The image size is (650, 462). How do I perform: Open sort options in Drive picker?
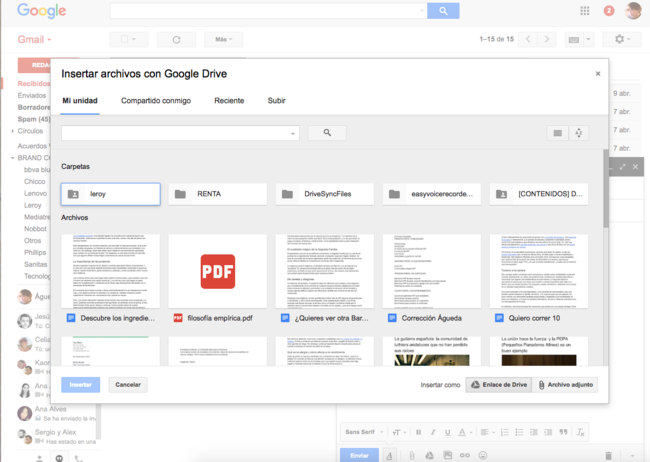(x=579, y=133)
